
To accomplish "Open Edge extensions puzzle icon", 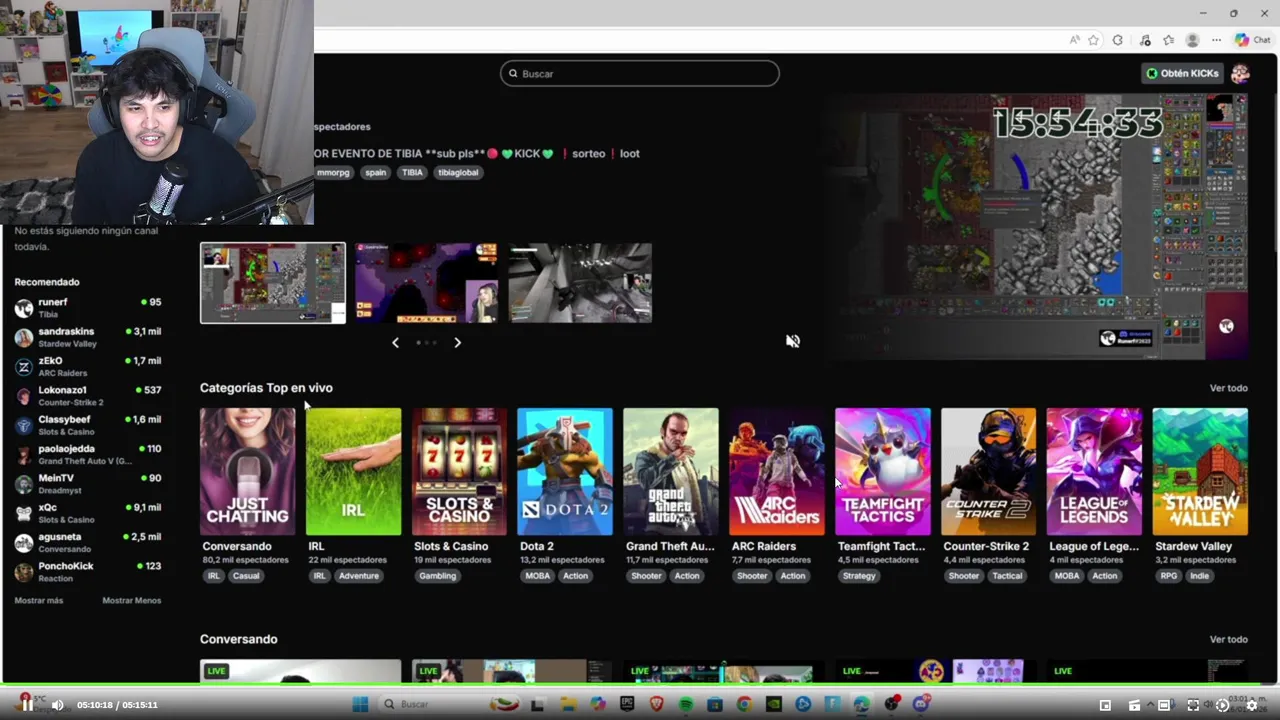I will click(x=1118, y=40).
